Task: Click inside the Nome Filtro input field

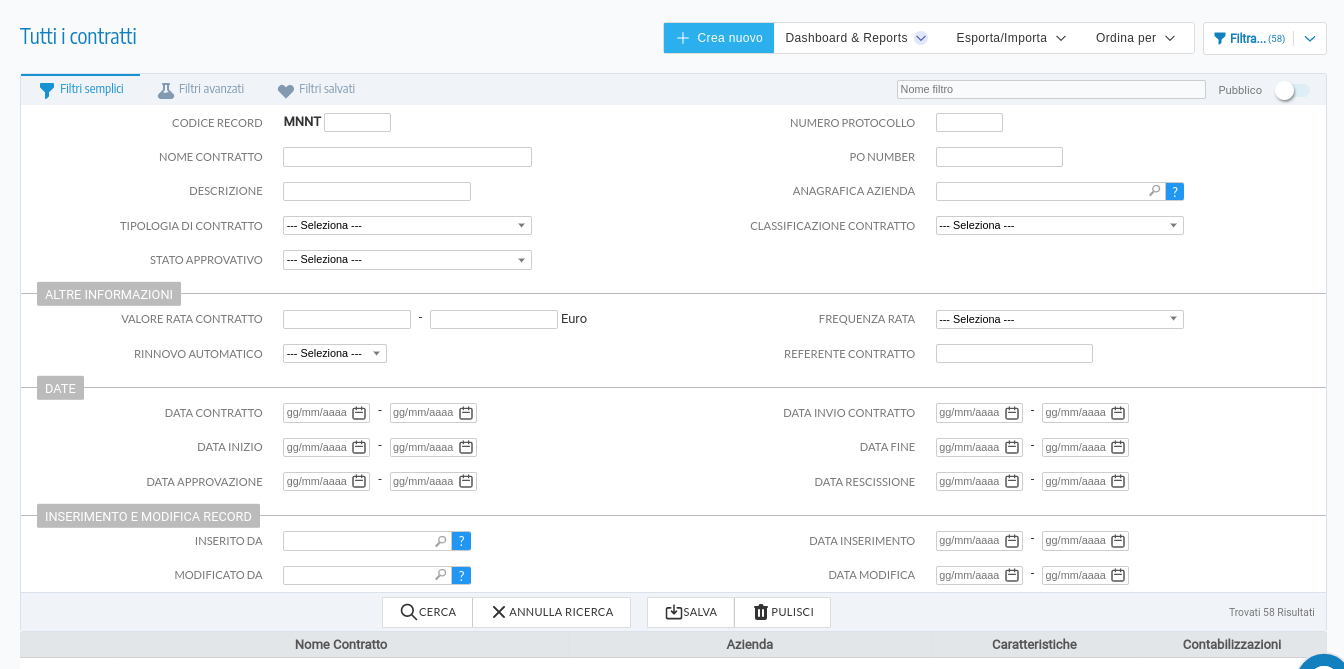Action: pos(1050,89)
